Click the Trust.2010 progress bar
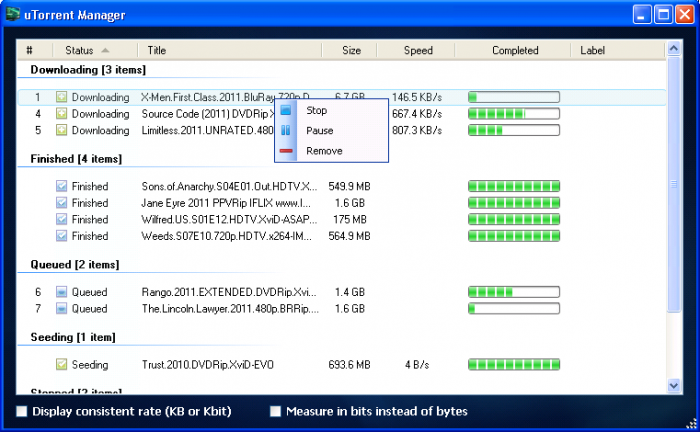The image size is (700, 432). [514, 365]
